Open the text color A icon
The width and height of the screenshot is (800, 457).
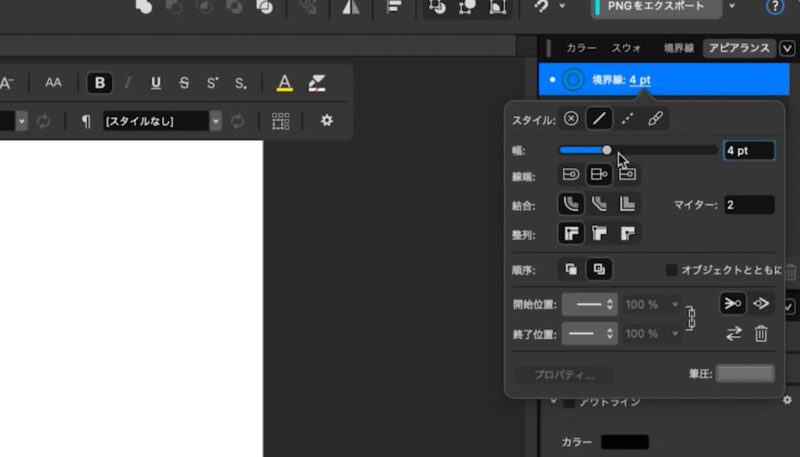point(285,83)
